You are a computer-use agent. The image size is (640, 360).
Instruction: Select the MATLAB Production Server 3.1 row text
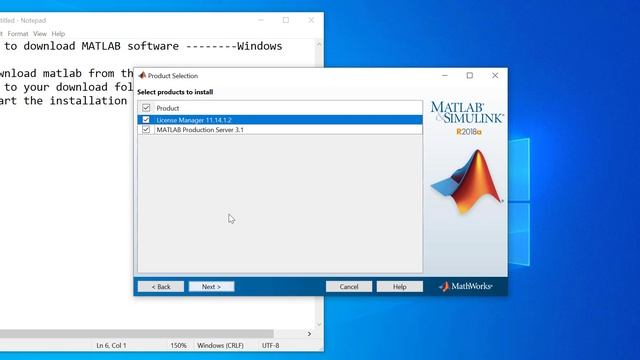point(200,130)
